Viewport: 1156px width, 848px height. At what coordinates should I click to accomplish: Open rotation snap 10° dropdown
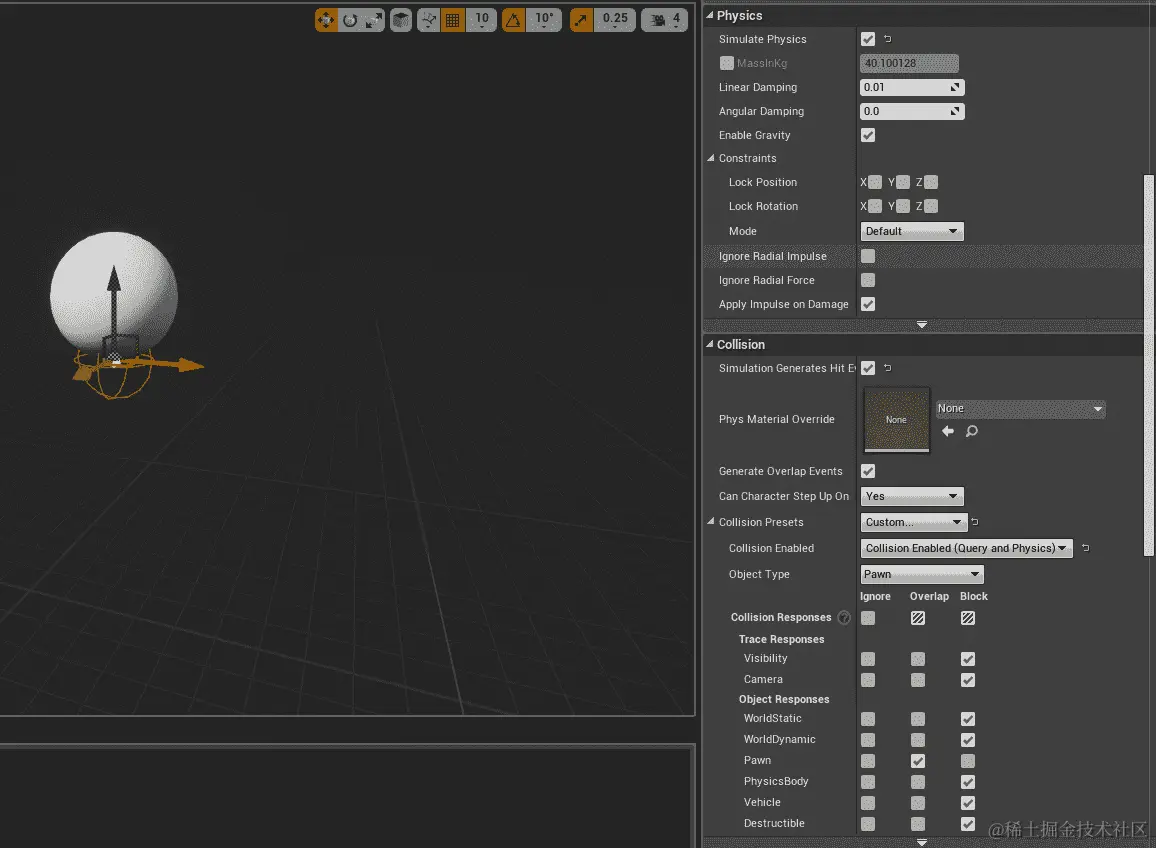point(544,20)
